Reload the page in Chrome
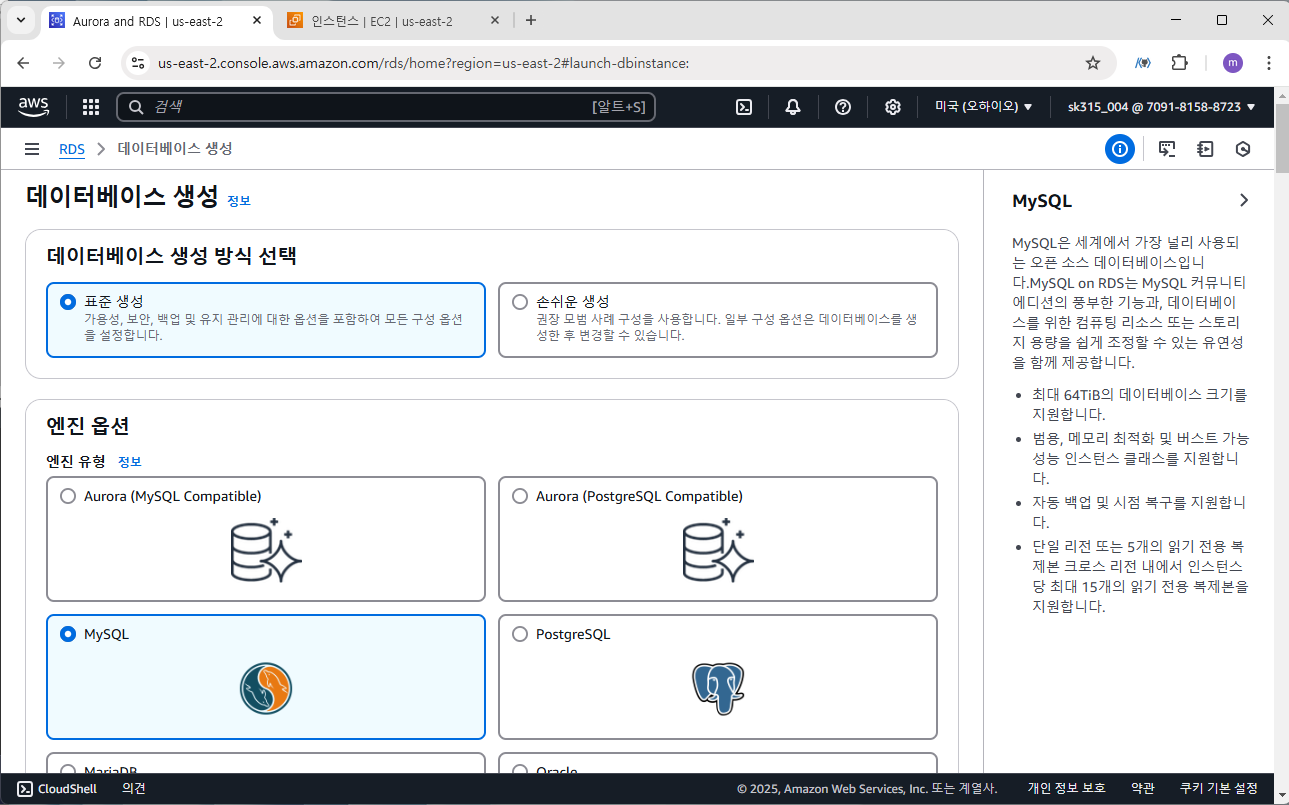Screen dimensions: 1289x805 pos(95,63)
